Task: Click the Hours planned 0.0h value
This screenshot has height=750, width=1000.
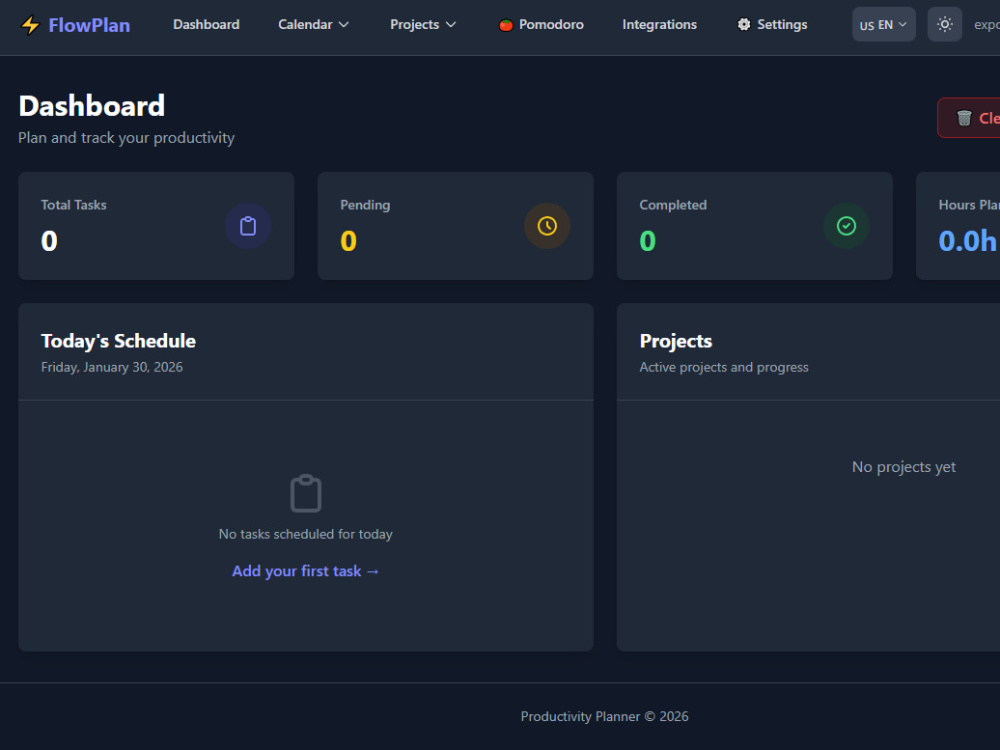Action: tap(967, 241)
